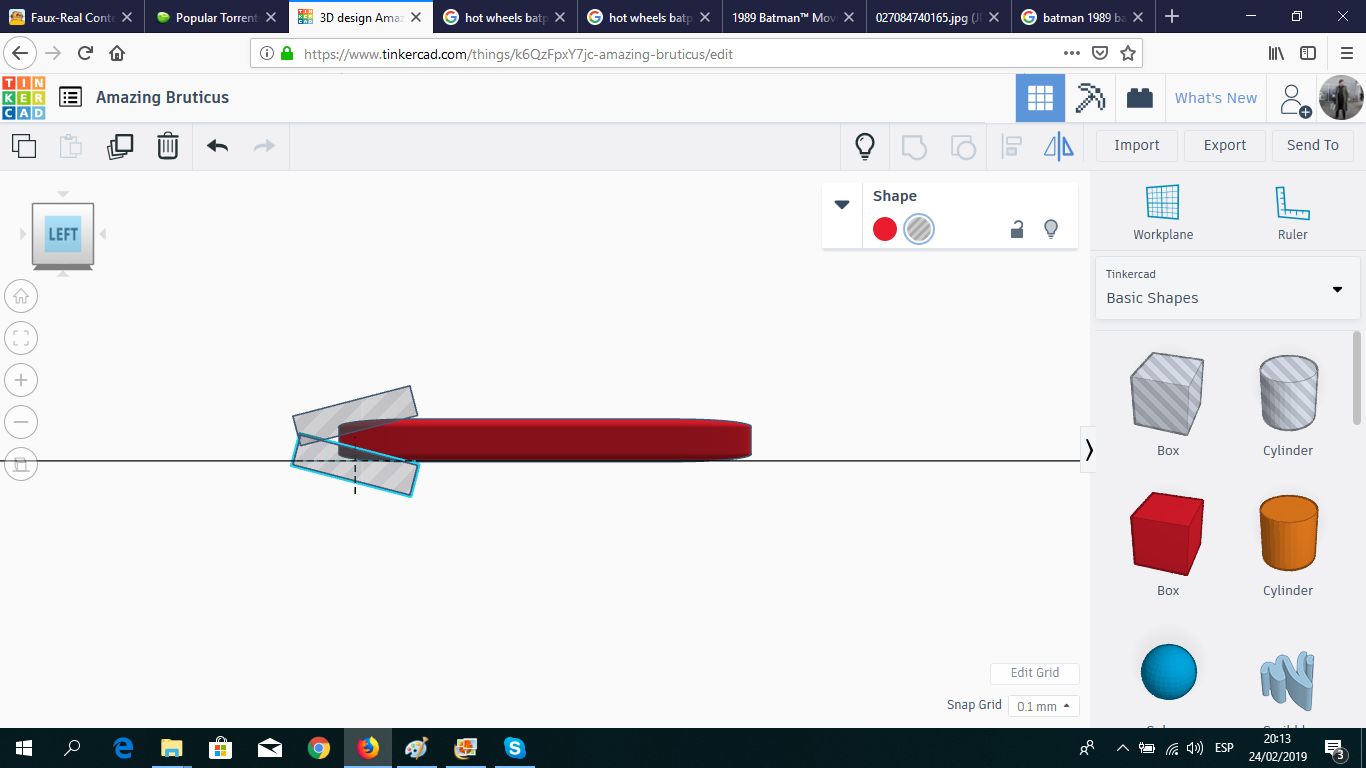Click the Tinkercad logo
Image resolution: width=1366 pixels, height=768 pixels.
[x=23, y=98]
